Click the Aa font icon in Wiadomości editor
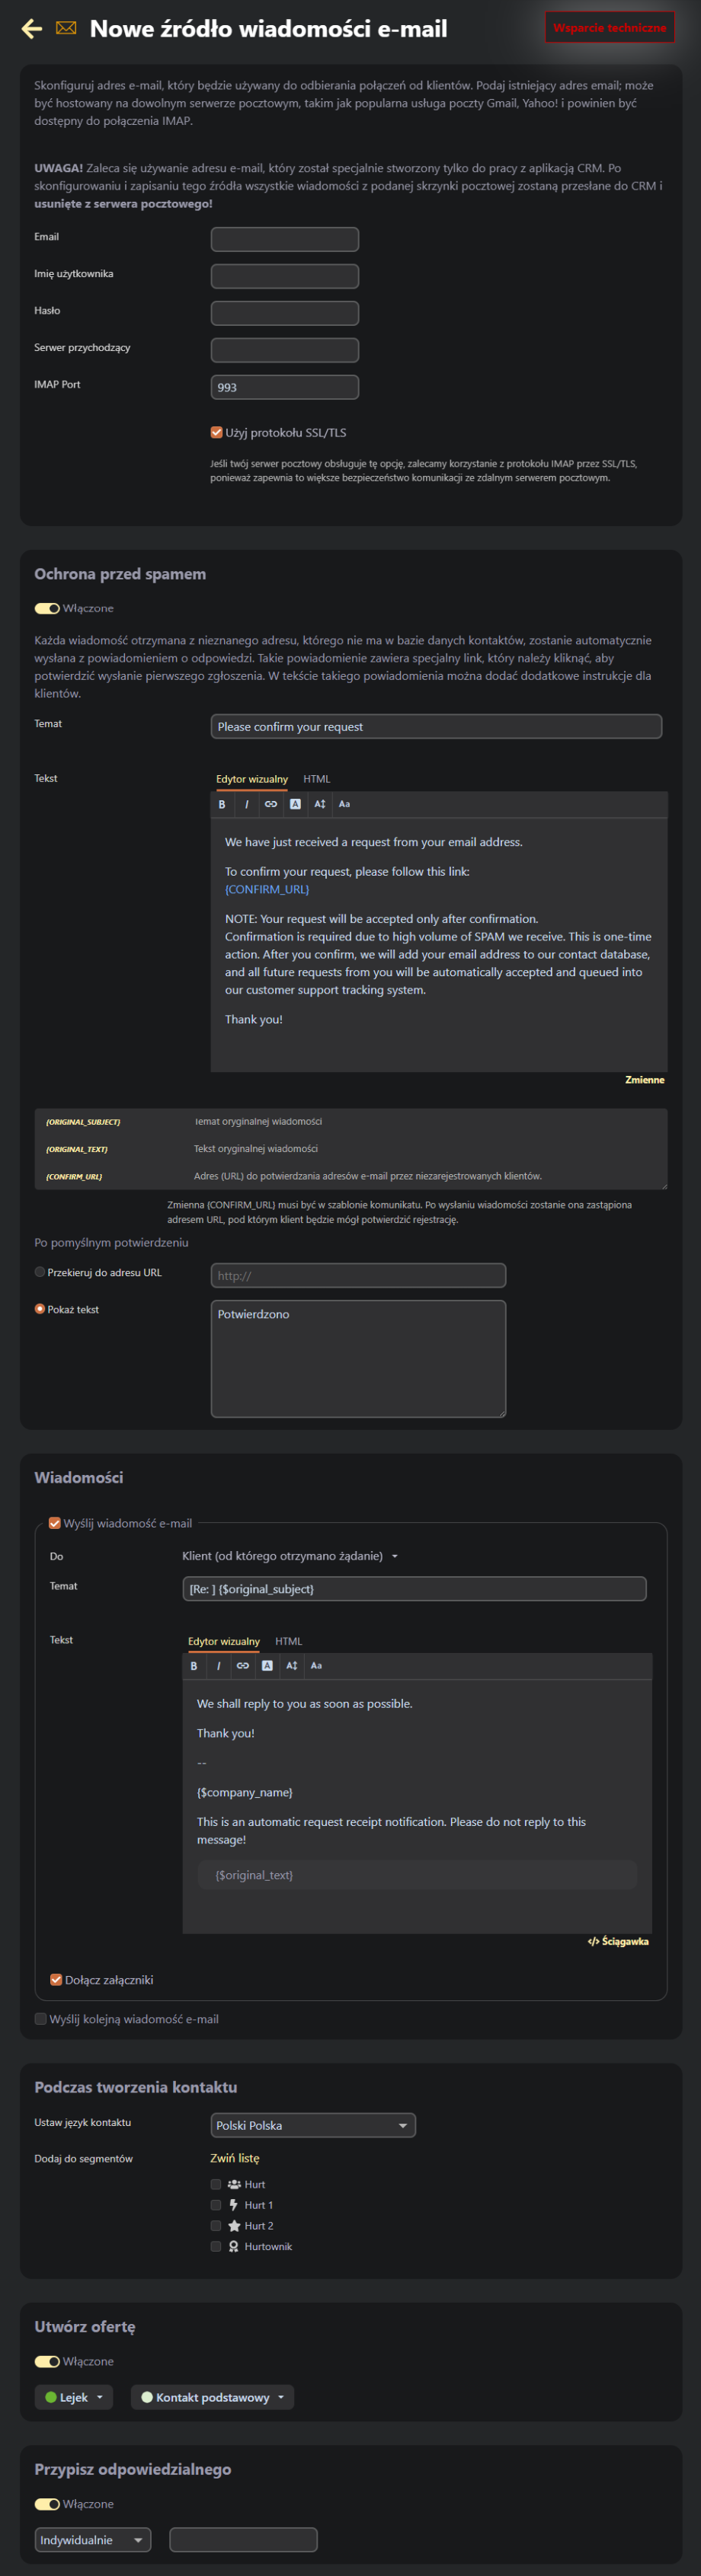The width and height of the screenshot is (701, 2576). tap(316, 1665)
